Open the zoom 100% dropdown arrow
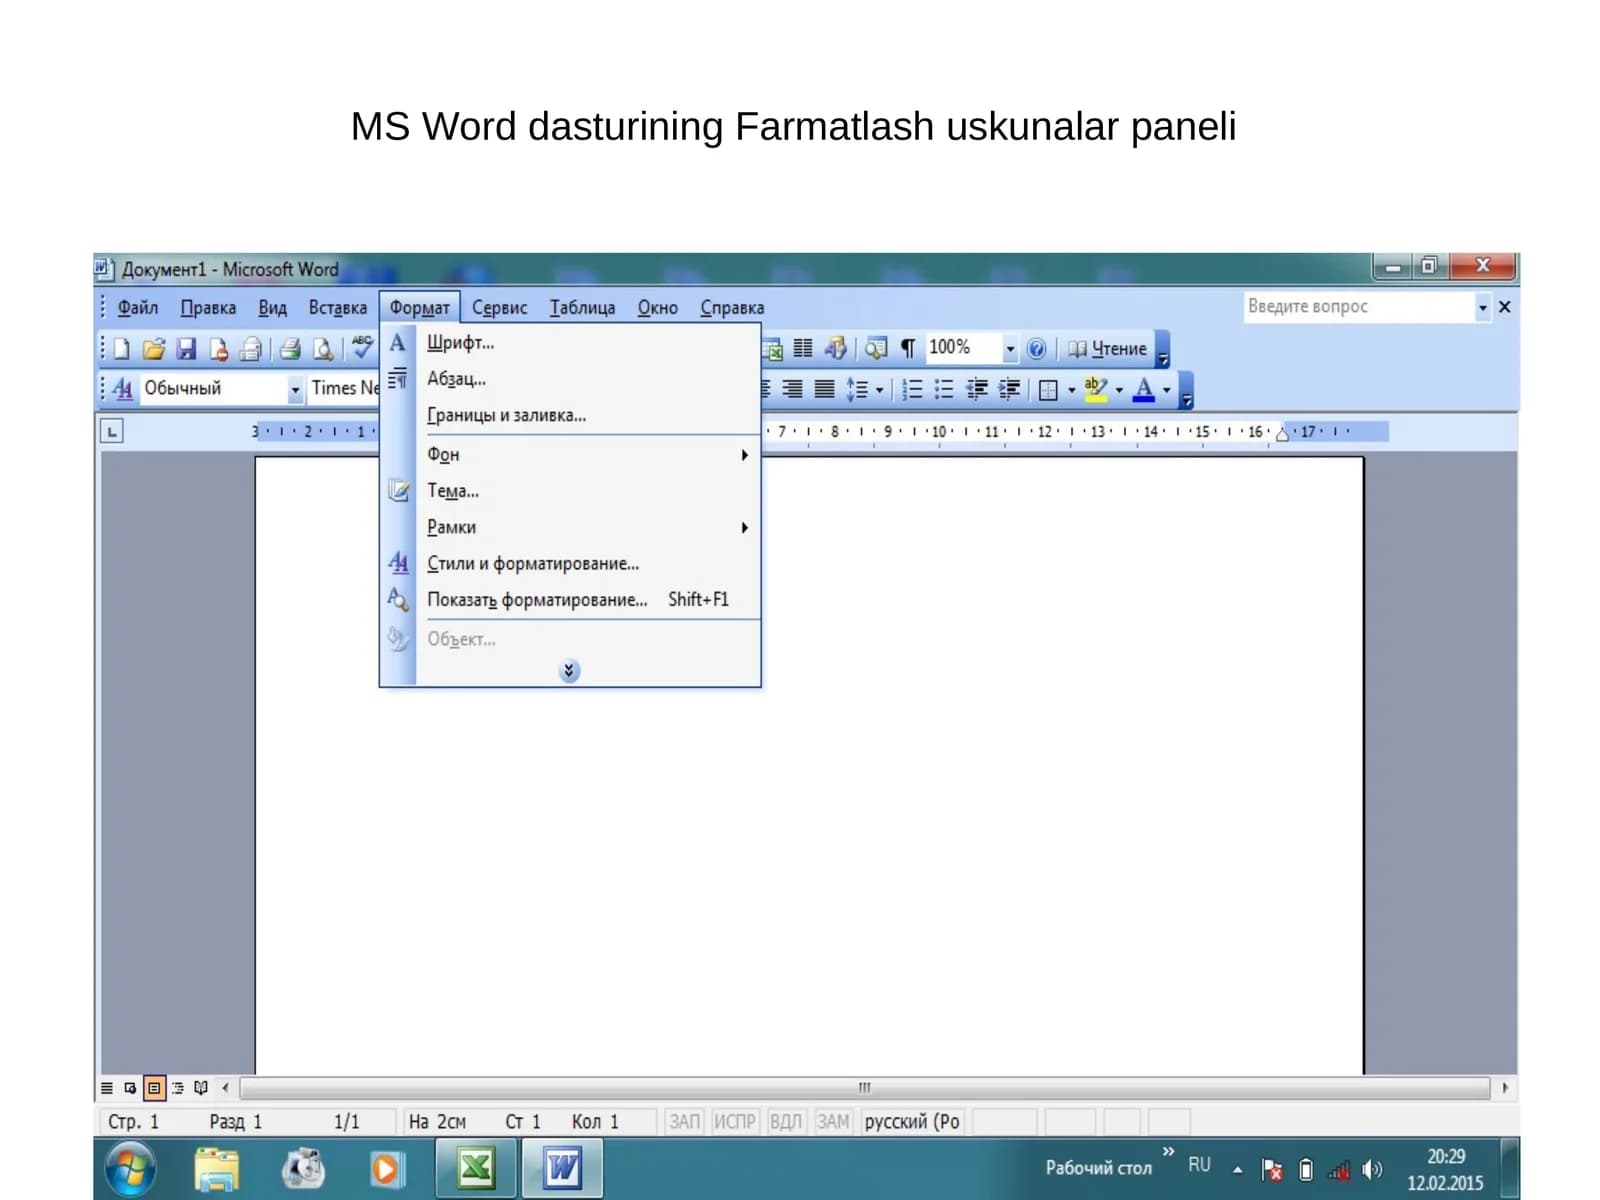 [1010, 349]
